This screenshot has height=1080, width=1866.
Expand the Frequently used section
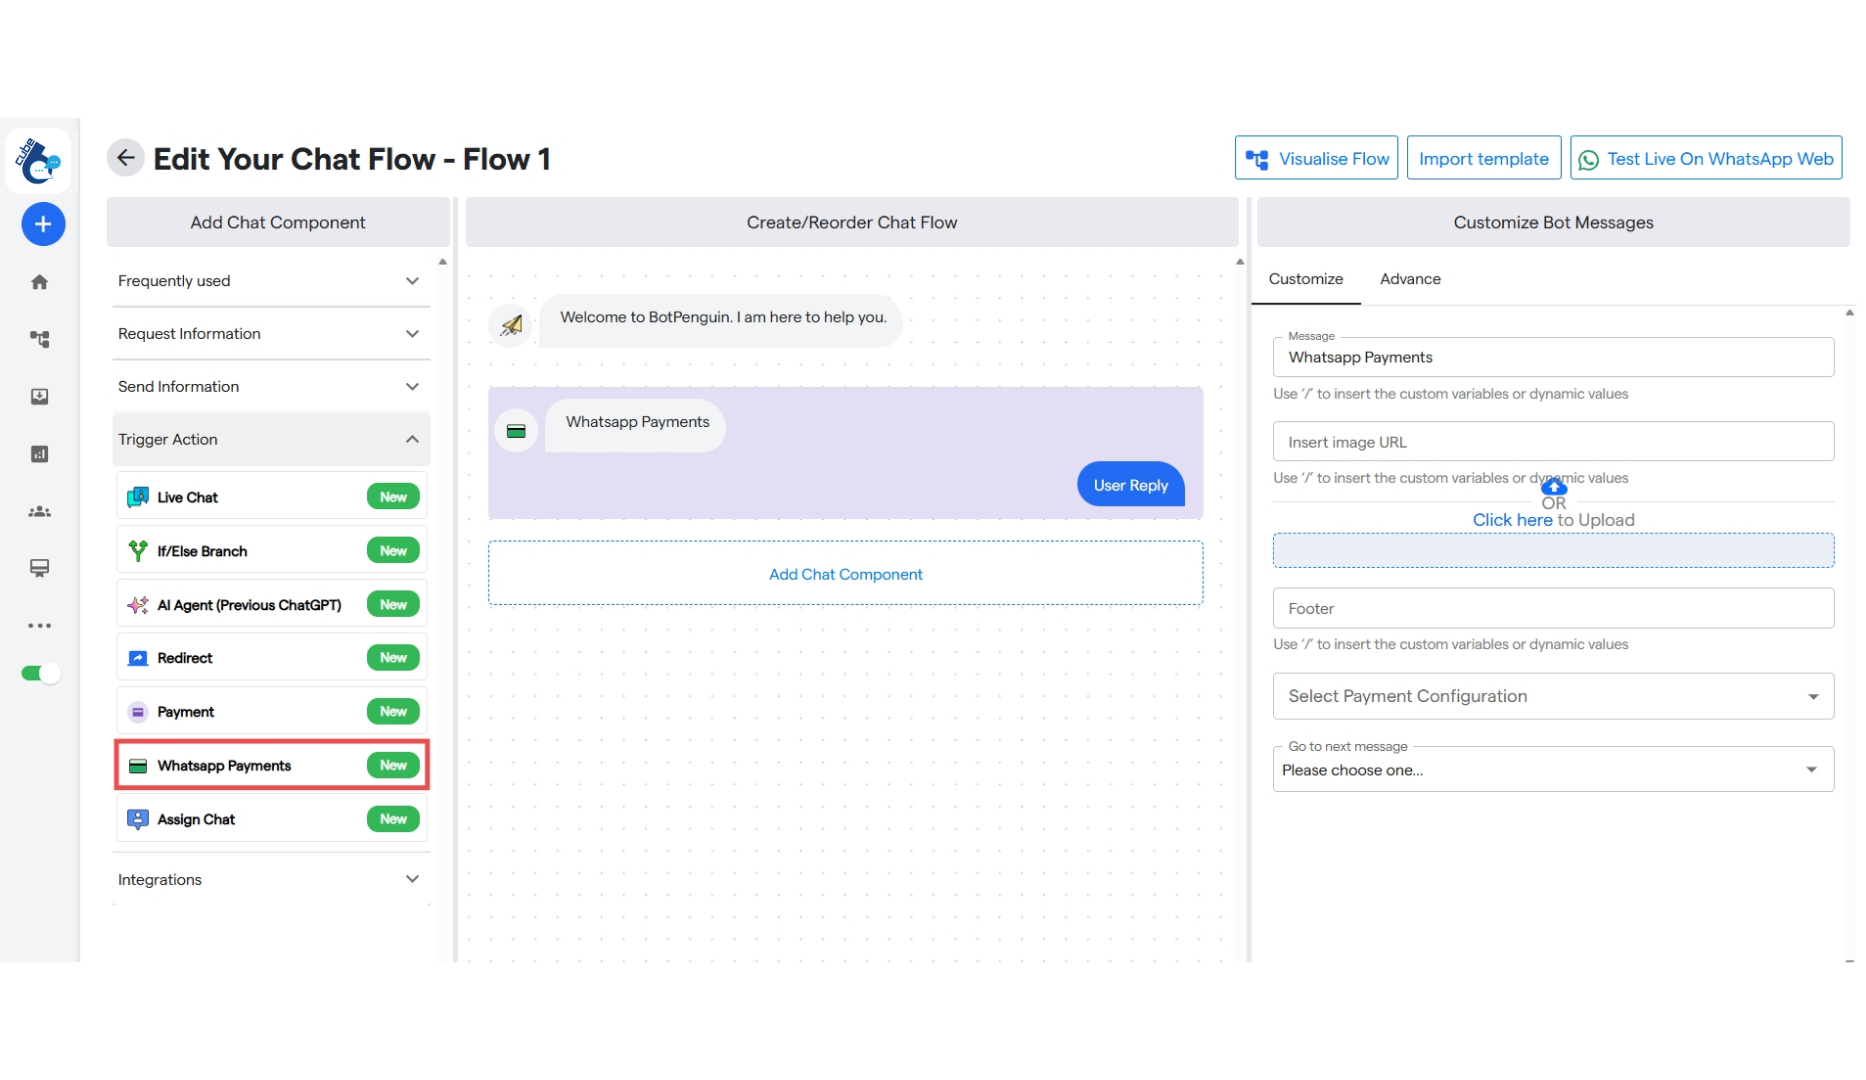point(271,281)
